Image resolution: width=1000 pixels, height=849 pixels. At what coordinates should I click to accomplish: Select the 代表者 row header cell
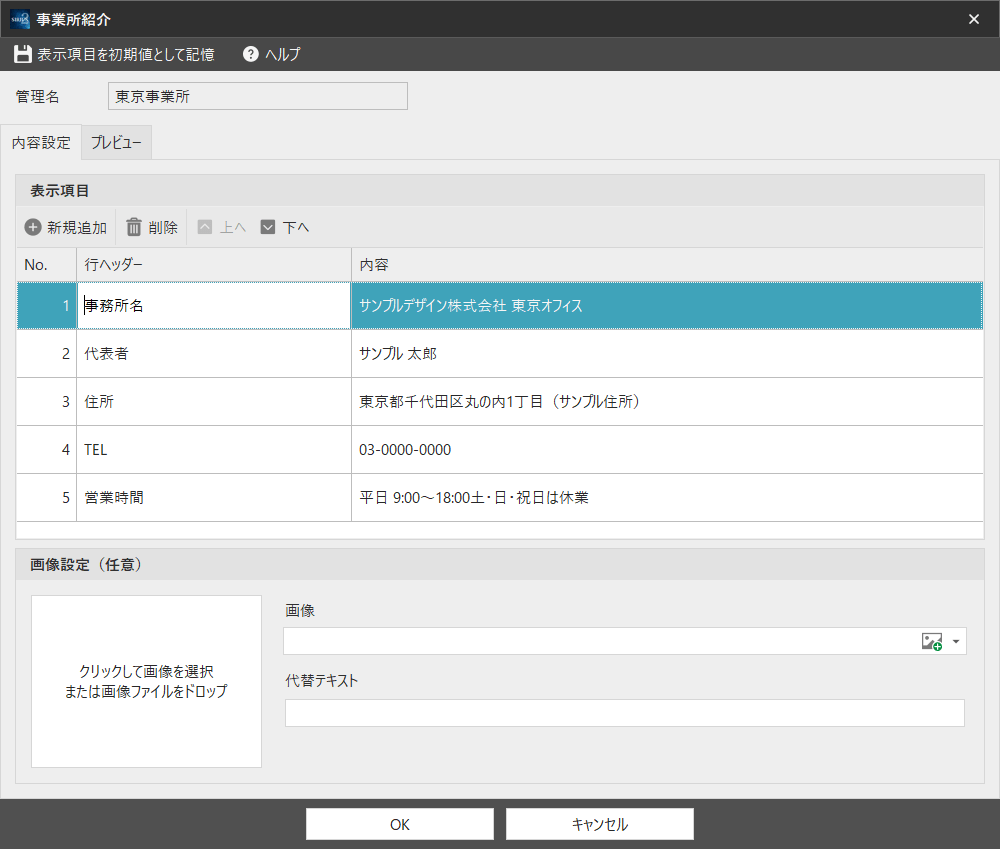click(214, 354)
